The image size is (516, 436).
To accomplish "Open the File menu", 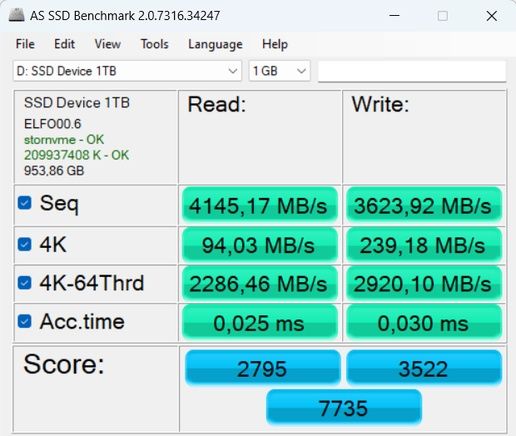I will click(x=25, y=44).
